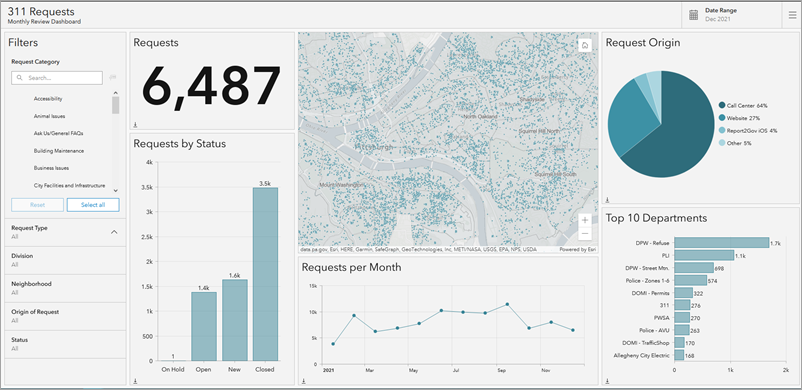Click the Request Category search field
Image resolution: width=802 pixels, height=390 pixels.
(x=57, y=78)
